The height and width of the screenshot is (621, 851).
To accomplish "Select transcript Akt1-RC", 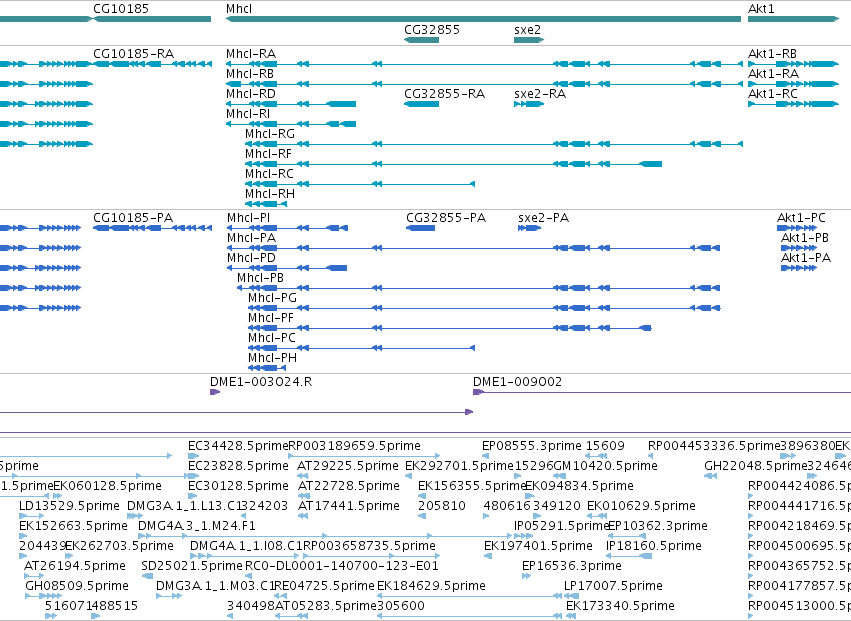I will (793, 104).
